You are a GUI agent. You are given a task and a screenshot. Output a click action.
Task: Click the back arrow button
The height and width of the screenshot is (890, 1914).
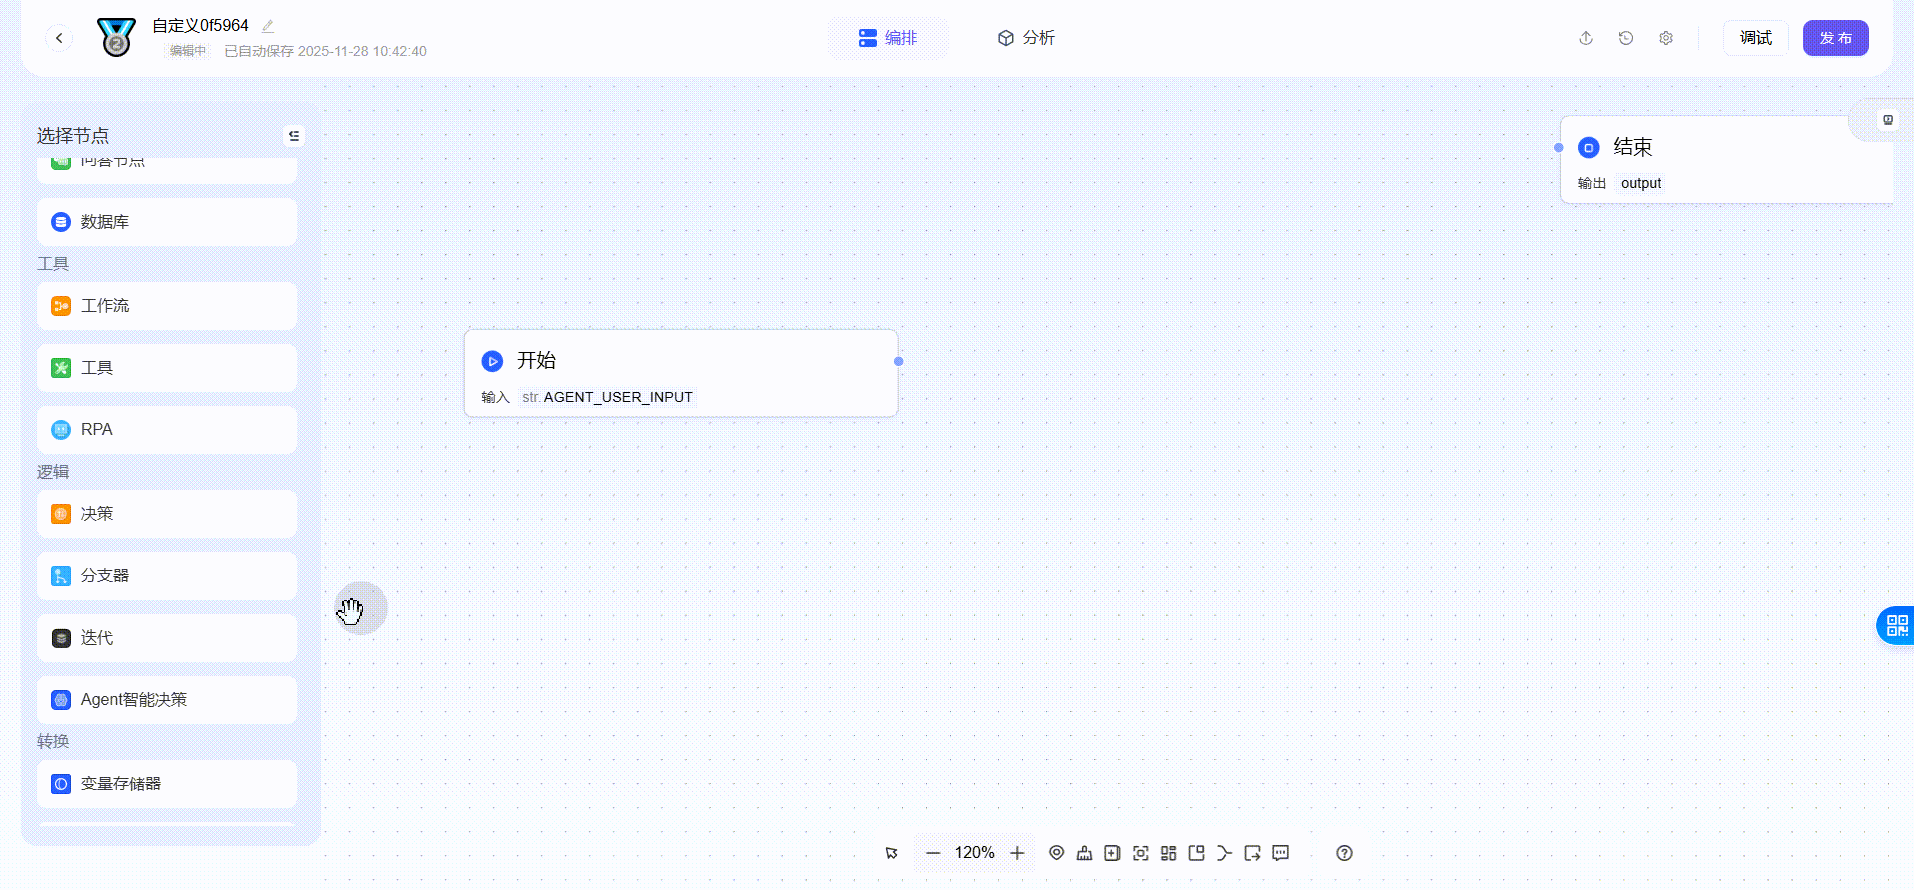pos(59,38)
